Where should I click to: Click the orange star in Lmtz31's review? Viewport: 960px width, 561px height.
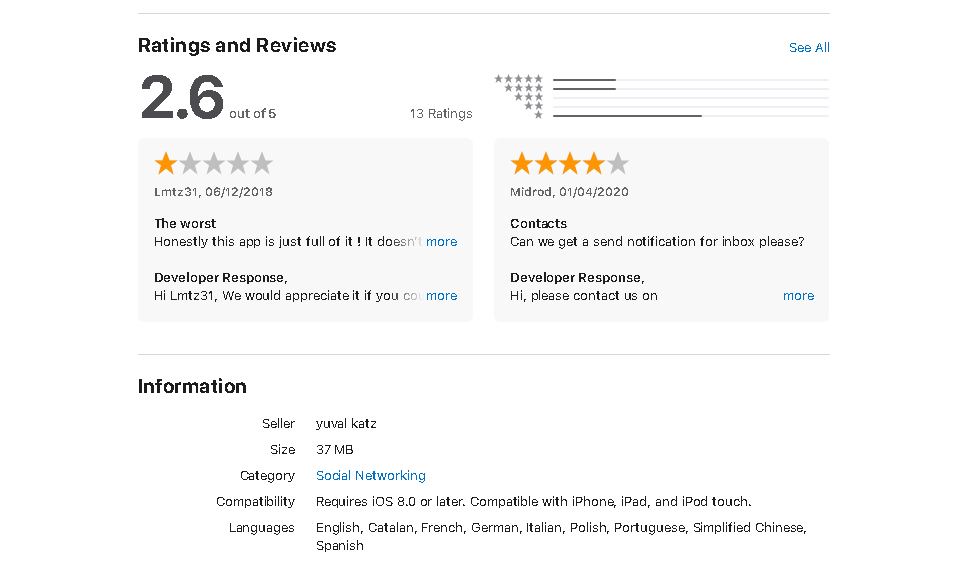pos(165,163)
